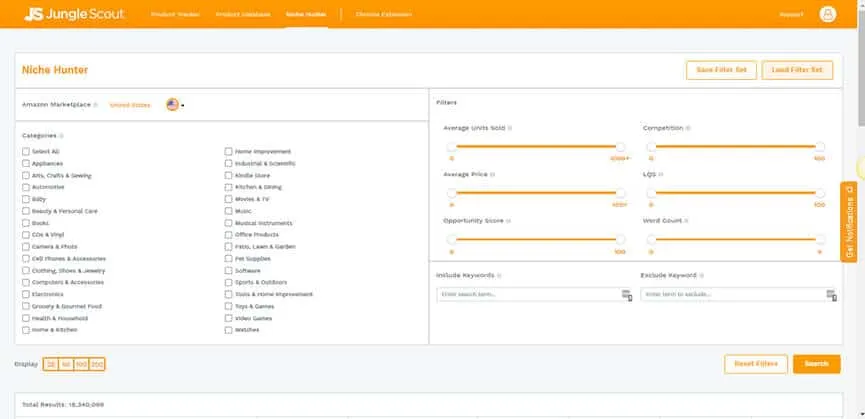
Task: Click info icon next to Competition
Action: (x=688, y=128)
